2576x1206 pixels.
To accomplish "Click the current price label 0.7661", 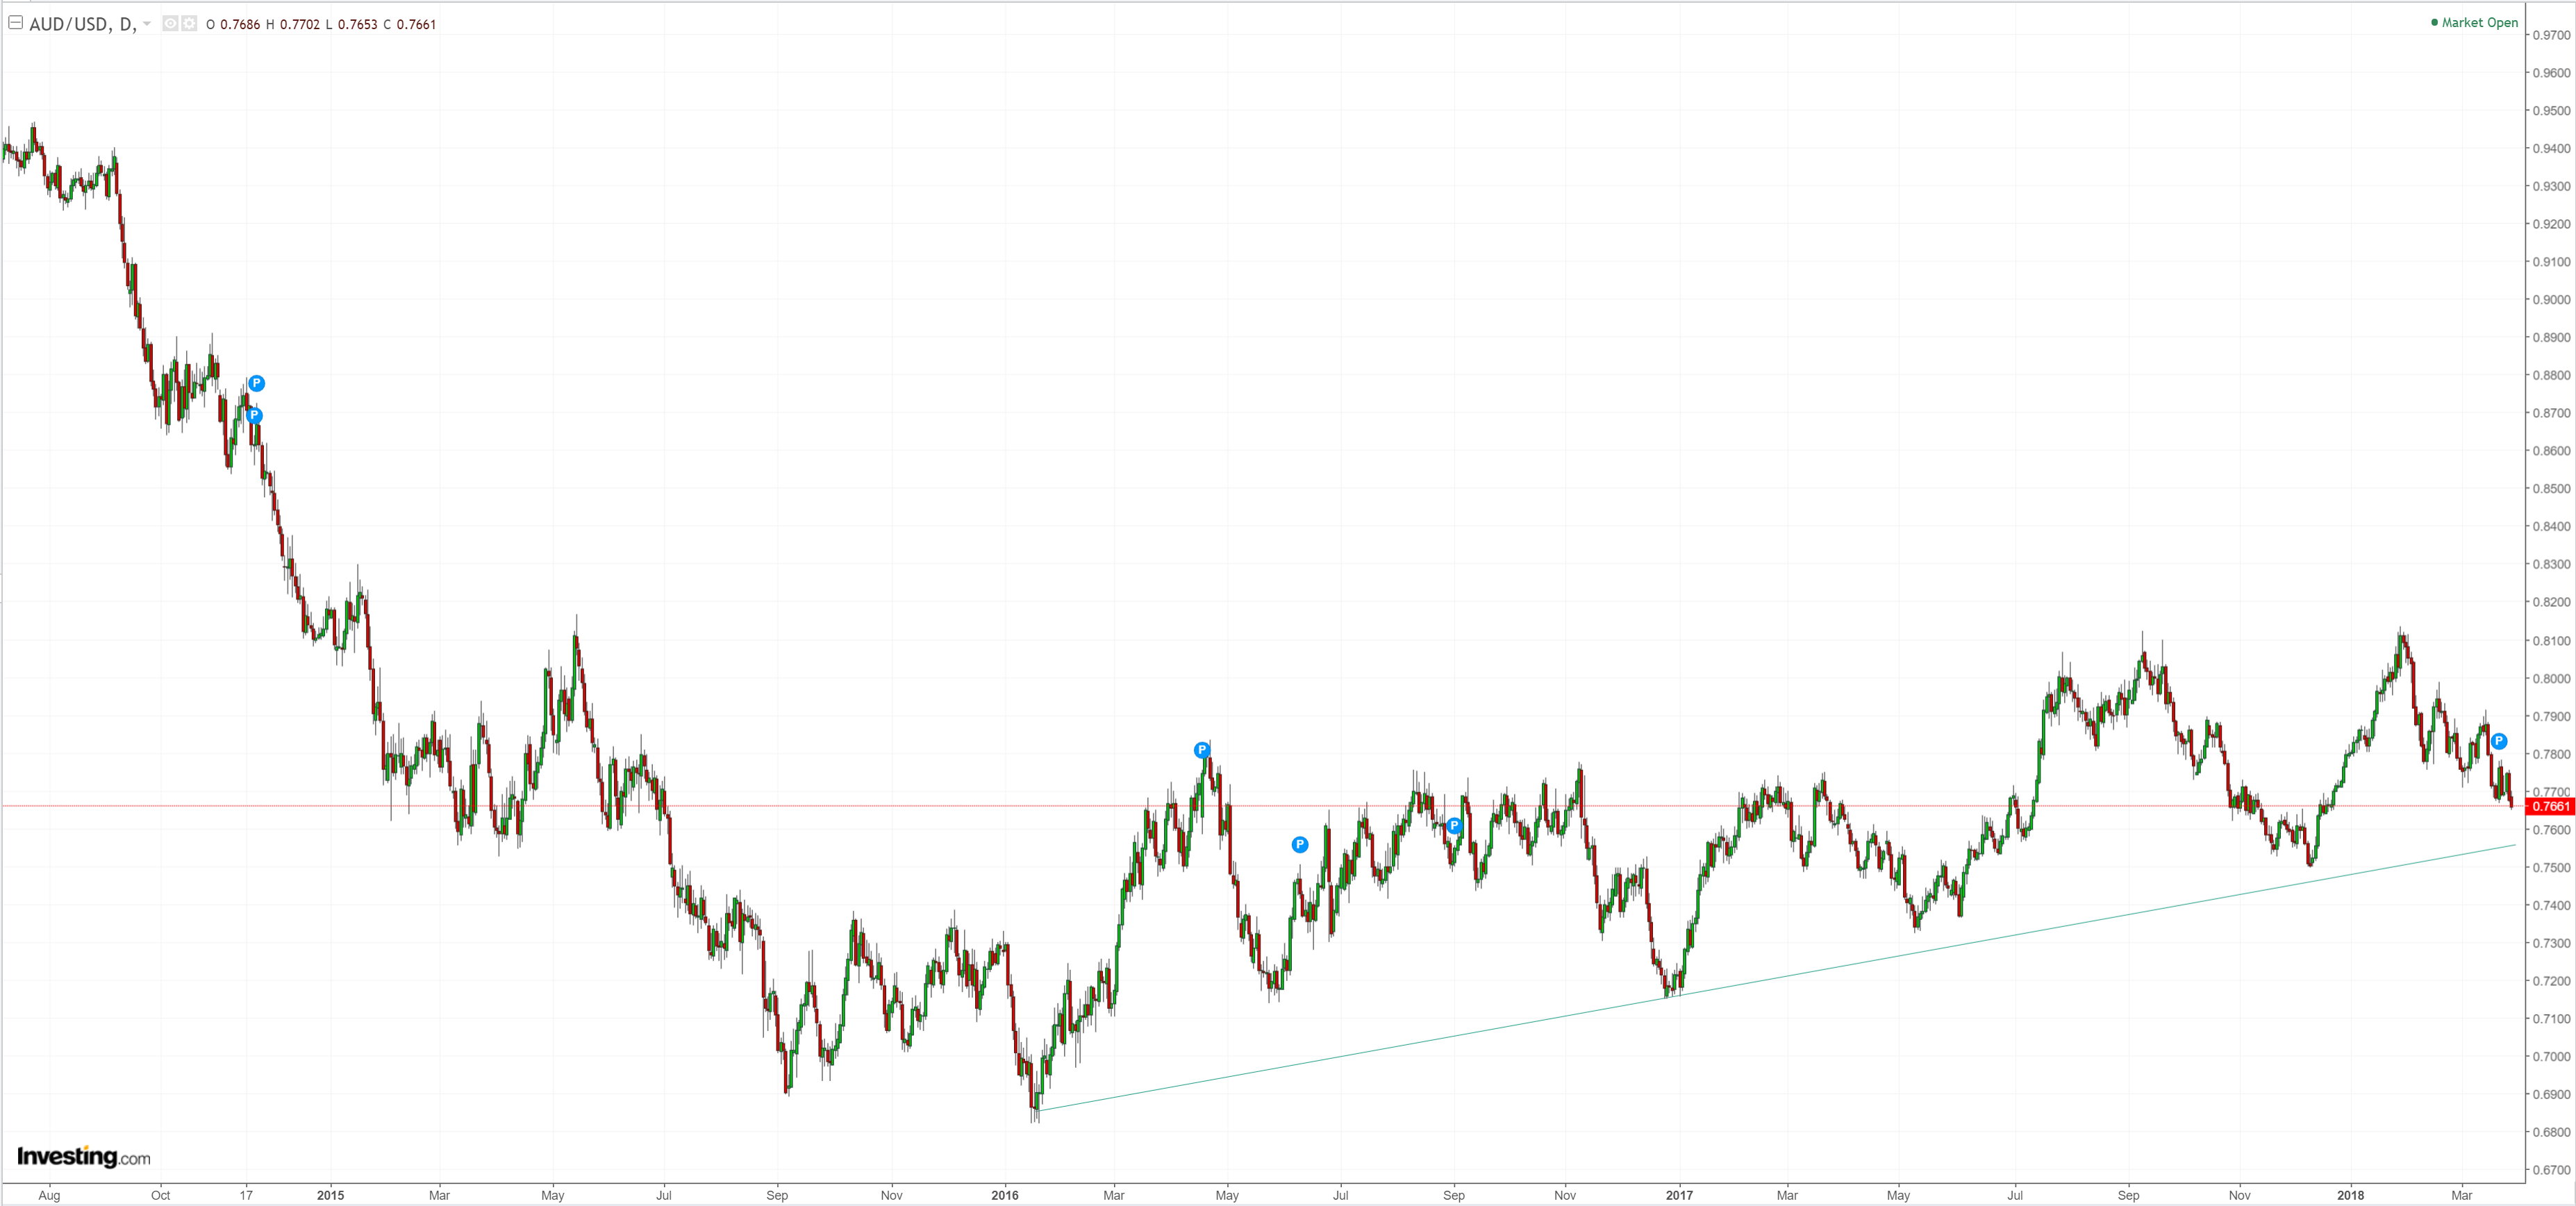I will pyautogui.click(x=2549, y=806).
